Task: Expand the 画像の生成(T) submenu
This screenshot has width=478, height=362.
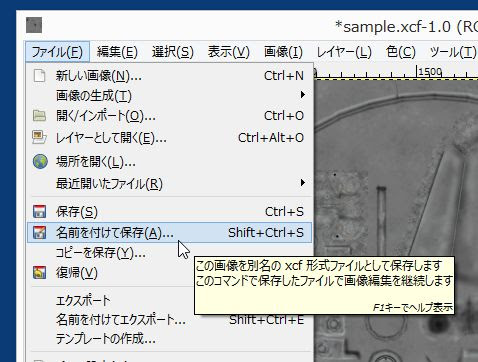Action: (169, 96)
